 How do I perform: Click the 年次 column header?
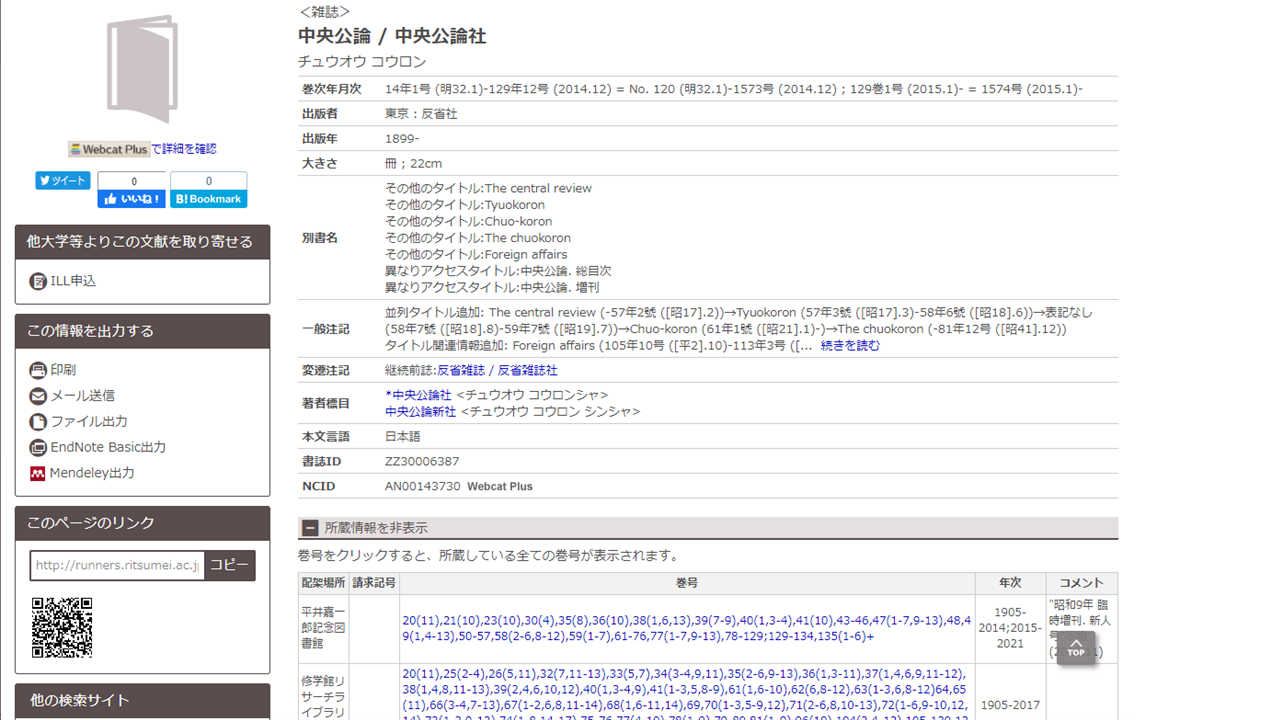click(1011, 583)
